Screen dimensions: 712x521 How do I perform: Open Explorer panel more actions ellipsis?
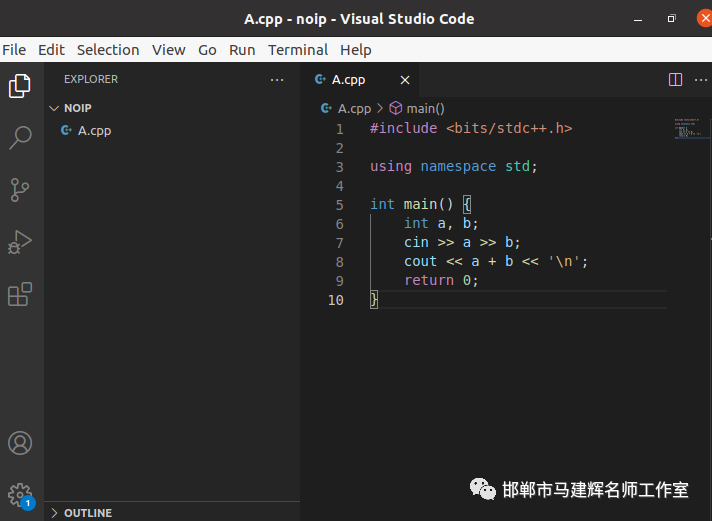[277, 80]
